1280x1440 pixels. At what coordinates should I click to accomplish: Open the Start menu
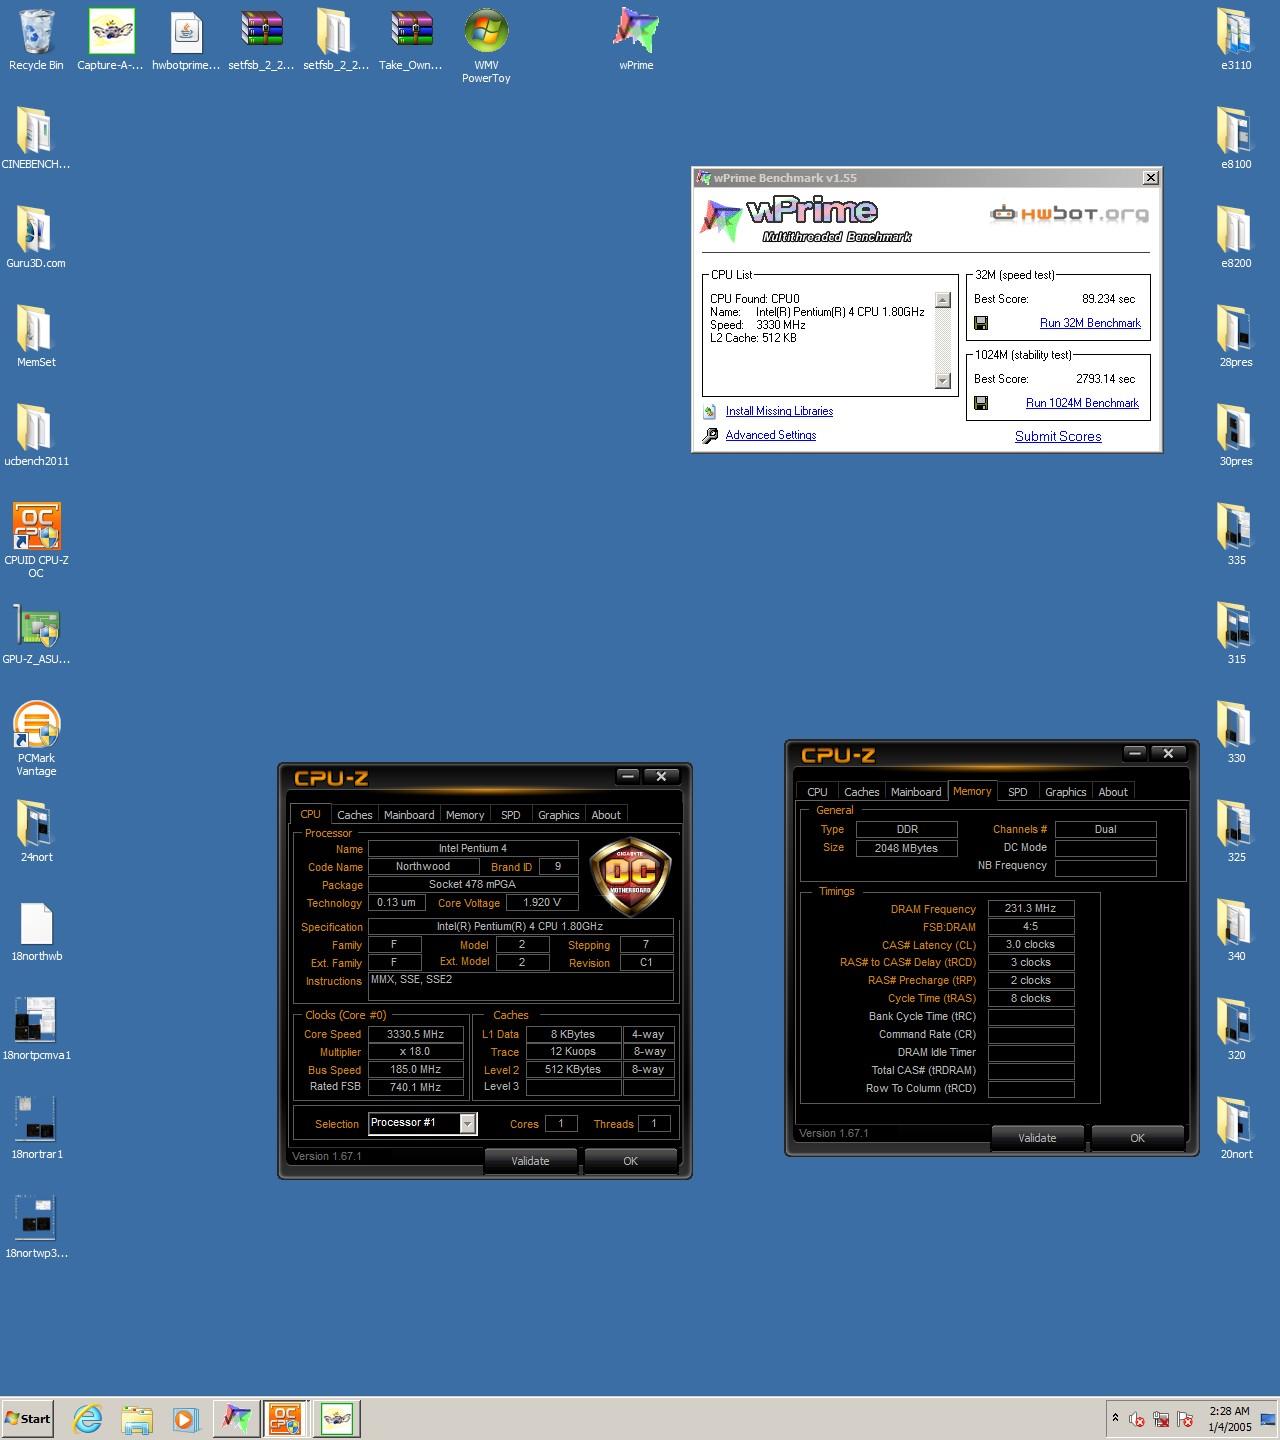(27, 1418)
